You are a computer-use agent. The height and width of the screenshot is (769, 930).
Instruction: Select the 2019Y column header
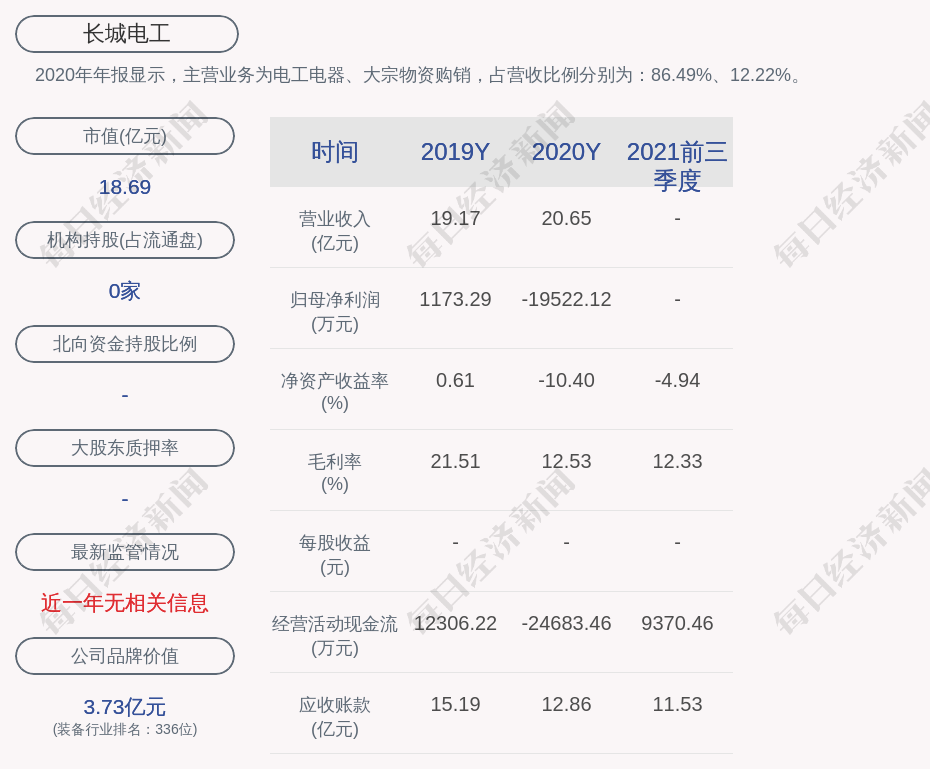coord(455,152)
